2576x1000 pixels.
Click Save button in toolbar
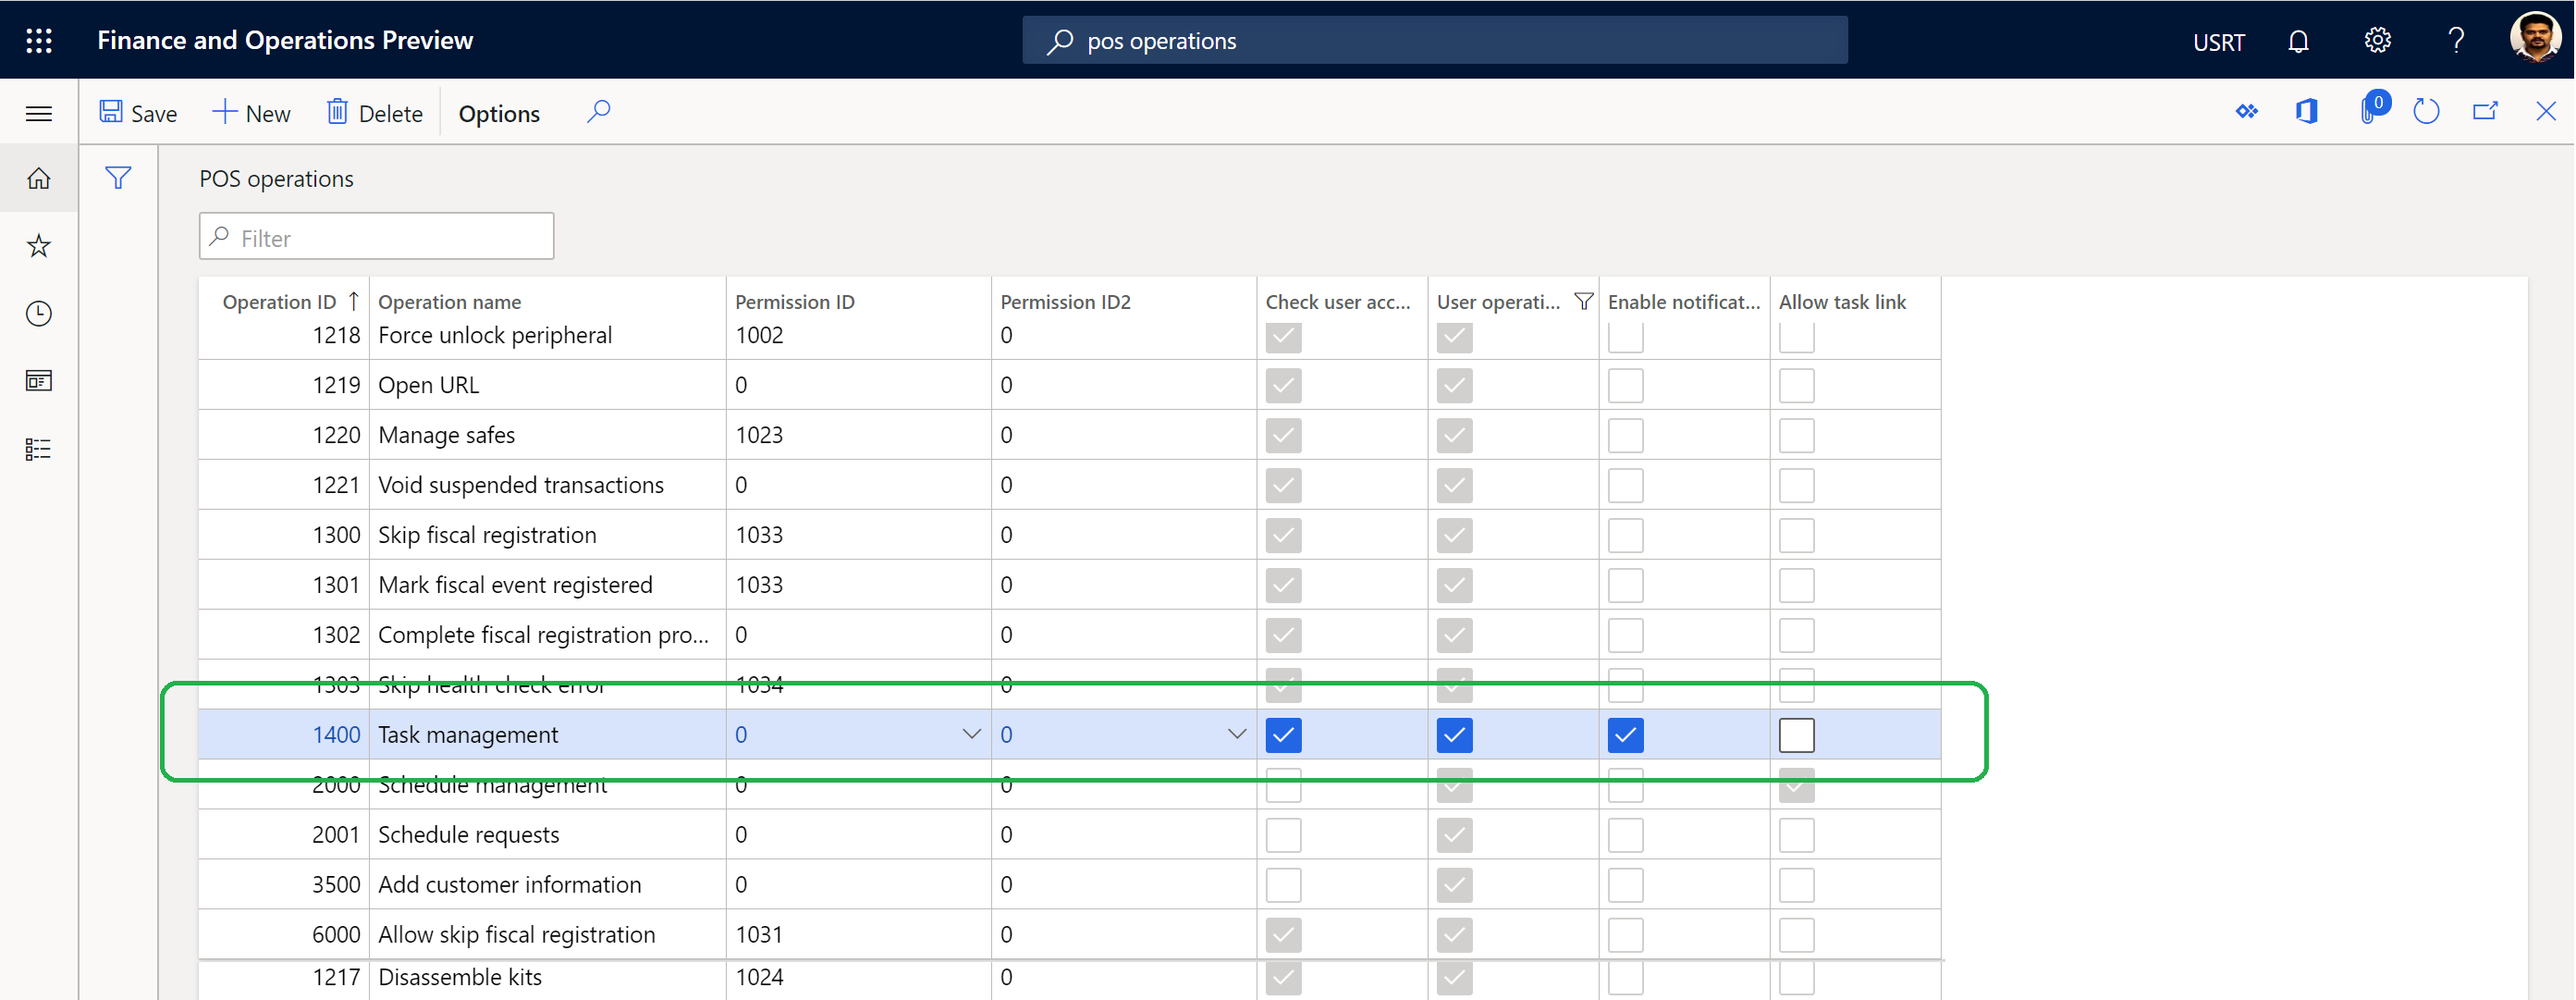click(x=141, y=112)
